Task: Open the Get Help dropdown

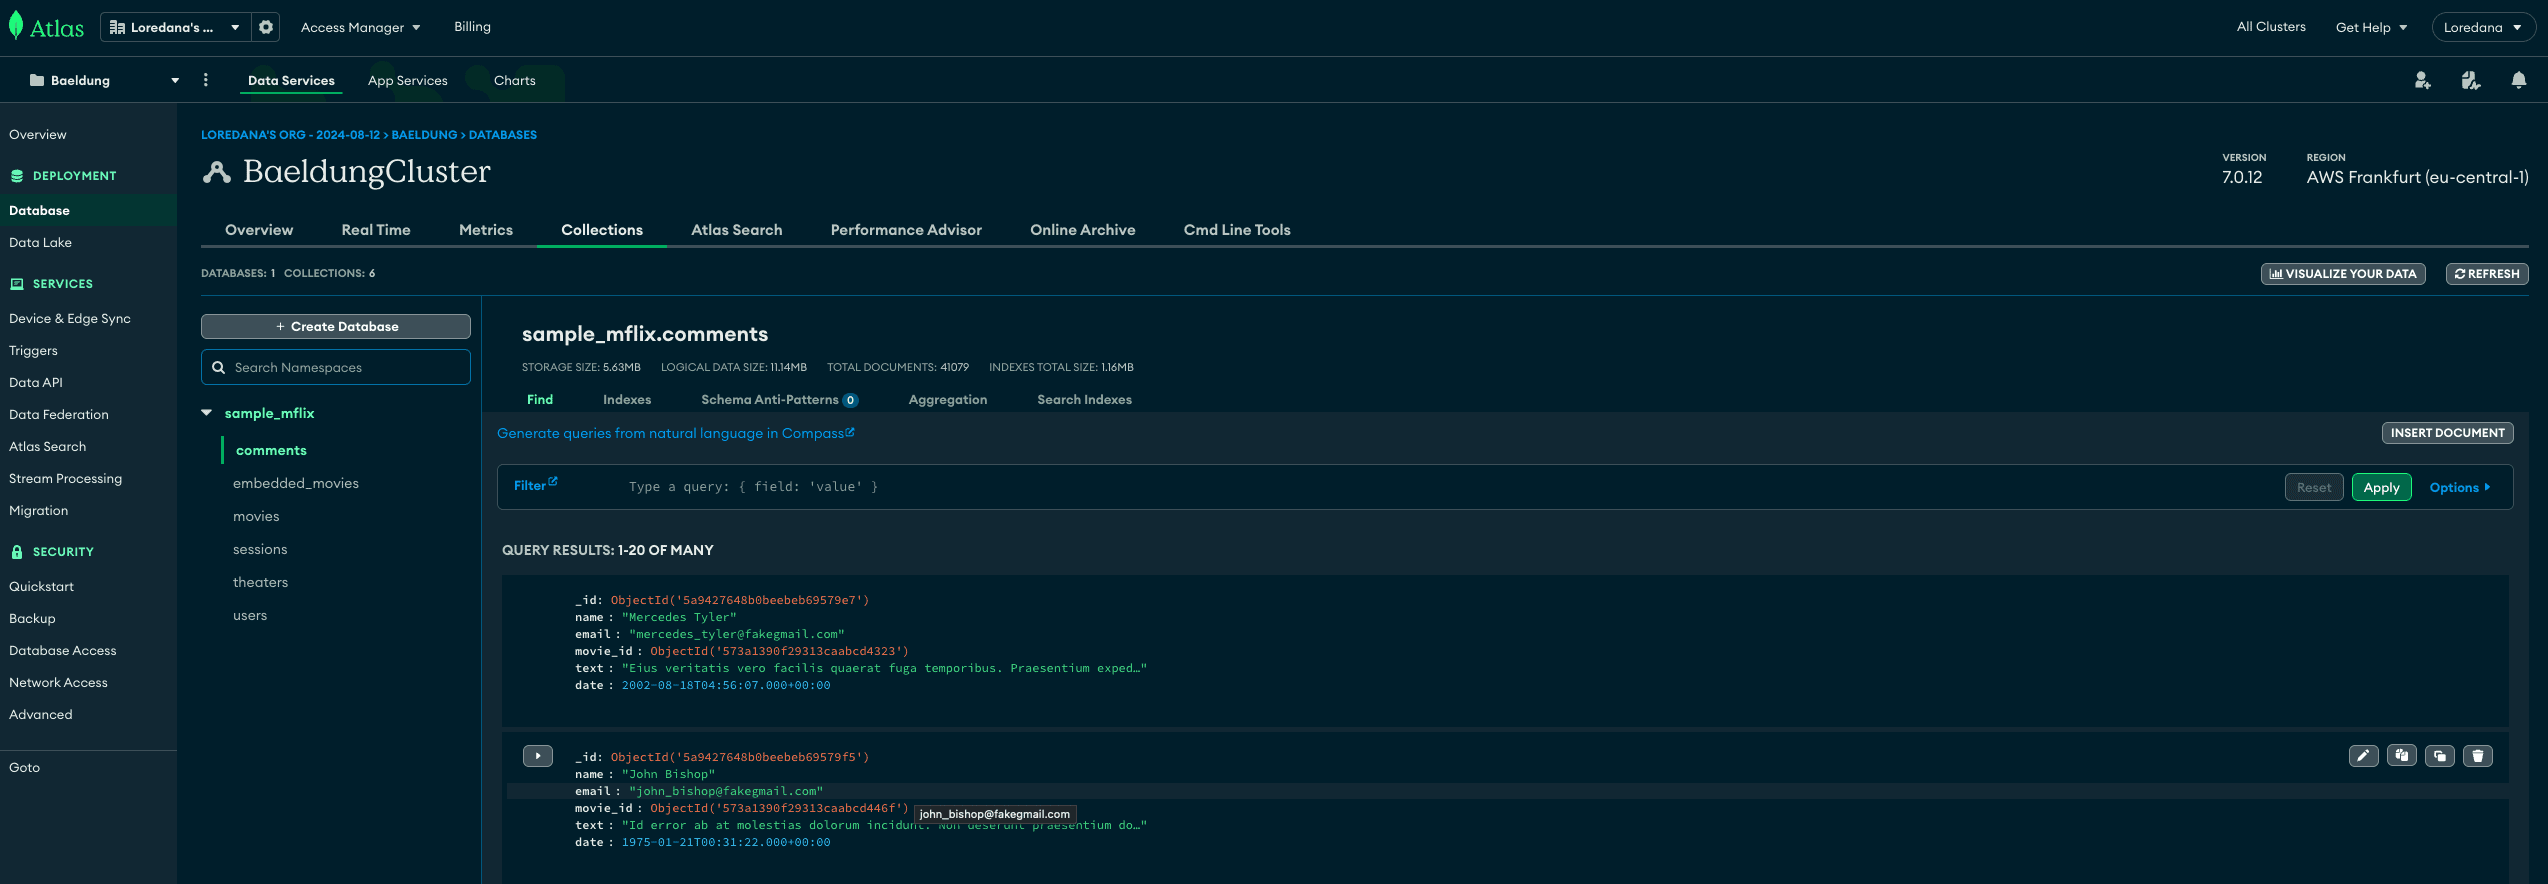Action: click(x=2371, y=27)
